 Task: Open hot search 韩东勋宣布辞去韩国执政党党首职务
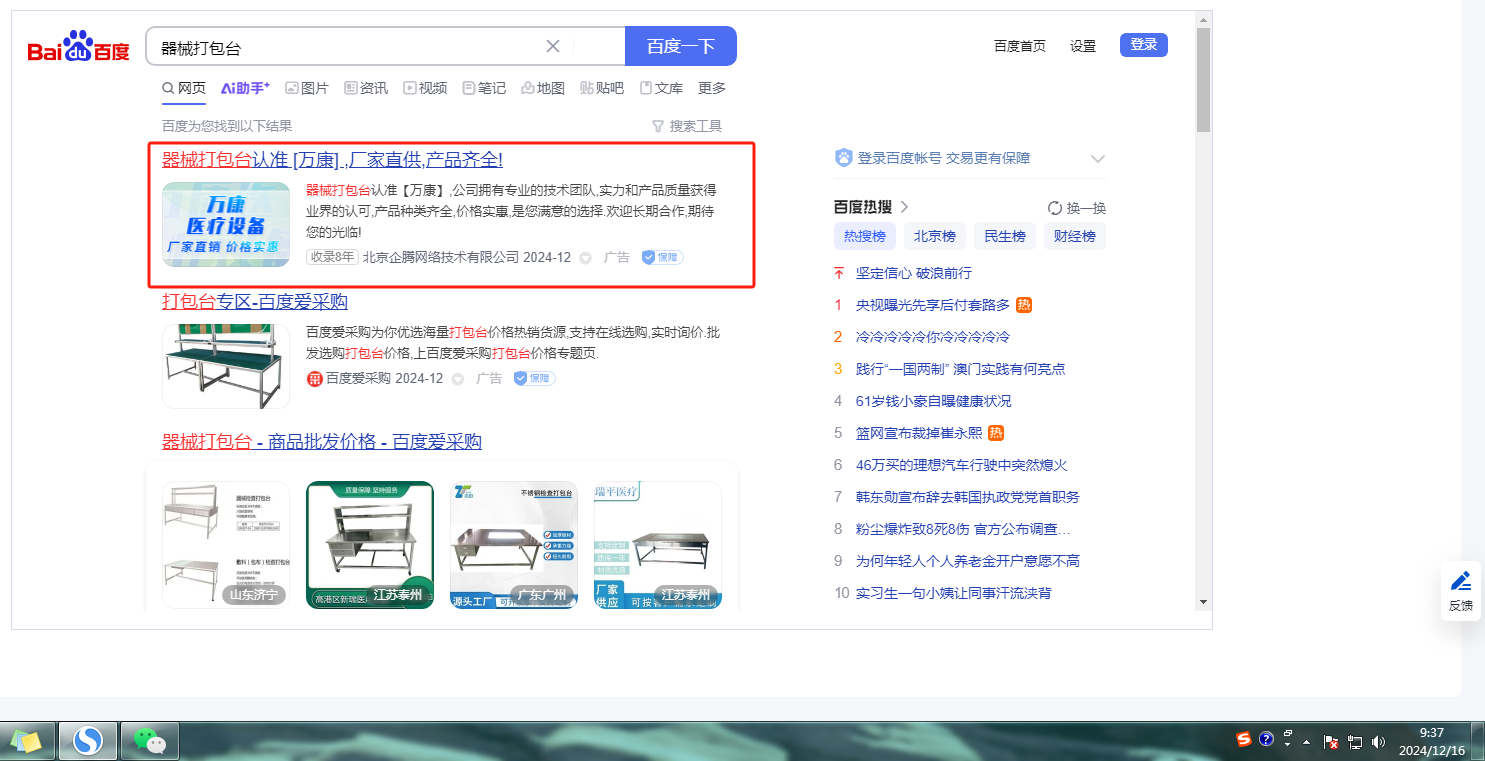coord(968,497)
